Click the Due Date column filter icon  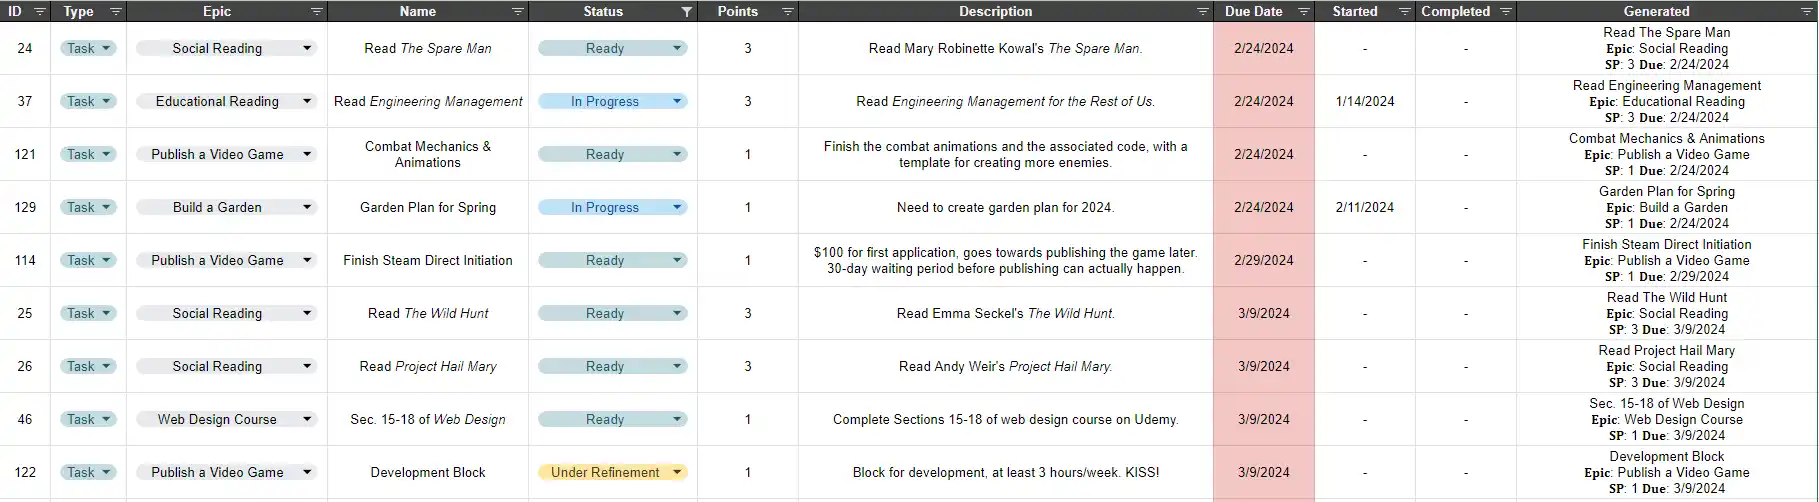(1303, 12)
